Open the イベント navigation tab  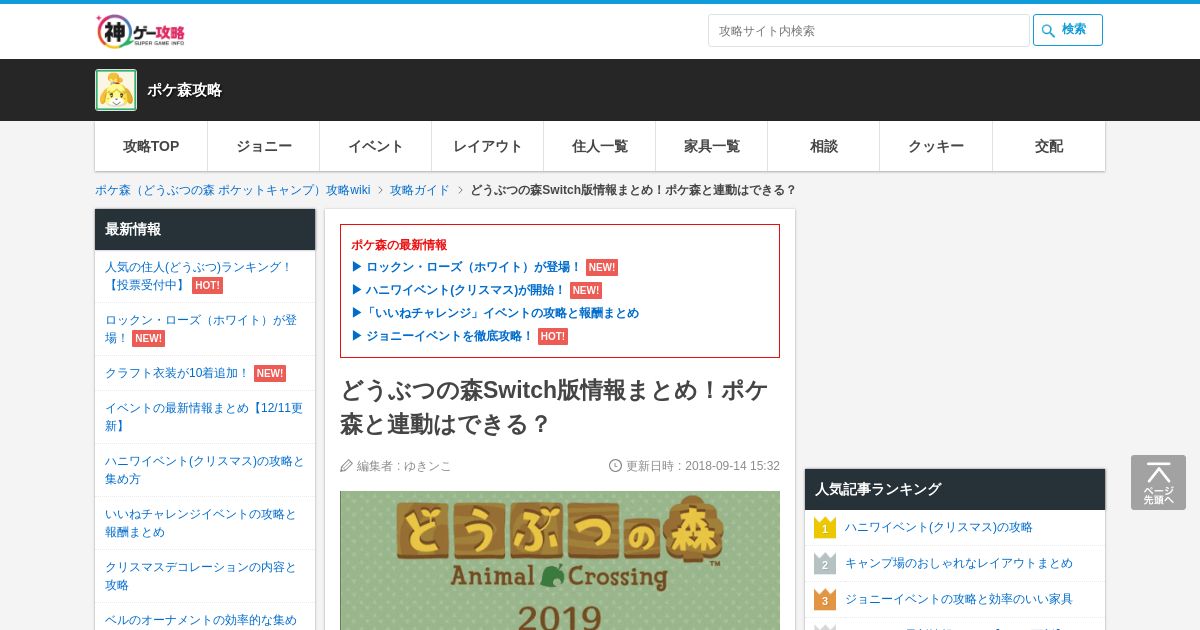(376, 146)
